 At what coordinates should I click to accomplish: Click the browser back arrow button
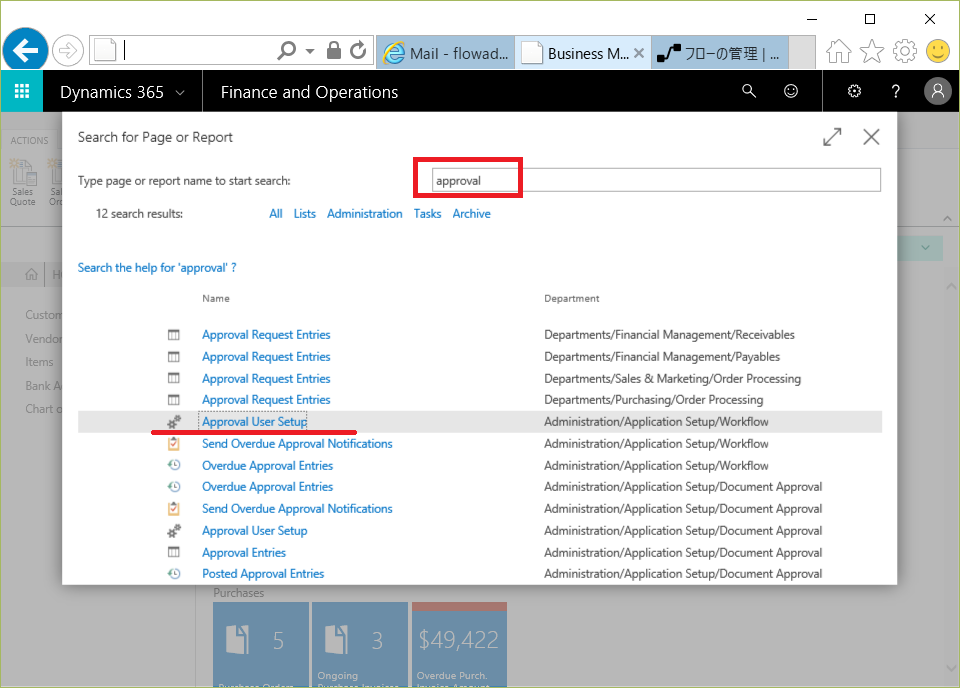point(25,50)
